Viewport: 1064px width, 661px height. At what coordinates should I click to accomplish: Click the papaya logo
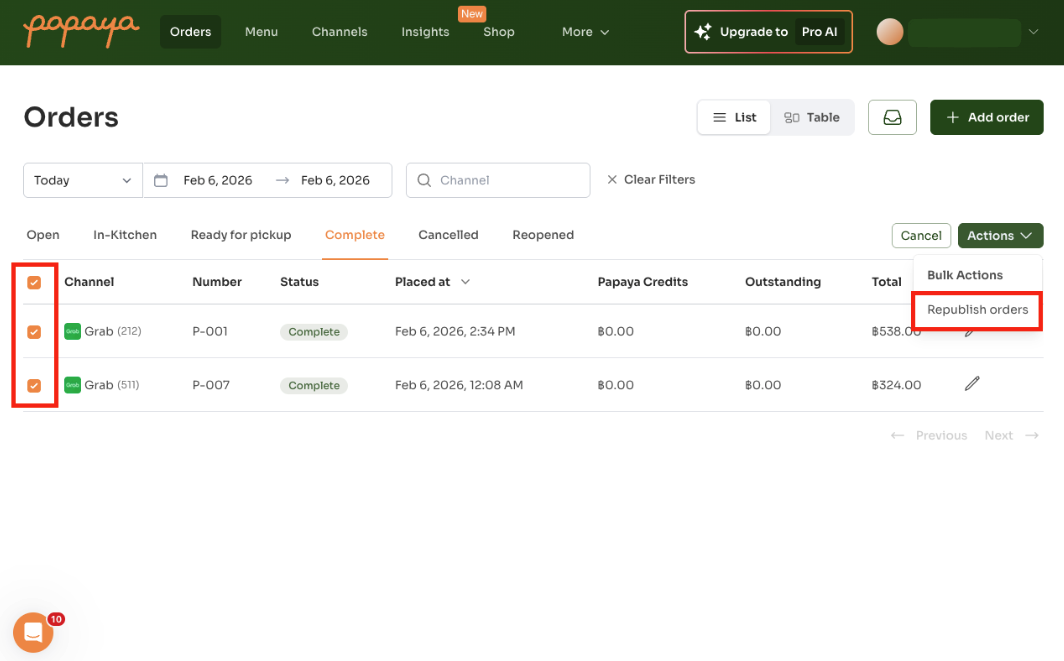pos(80,31)
